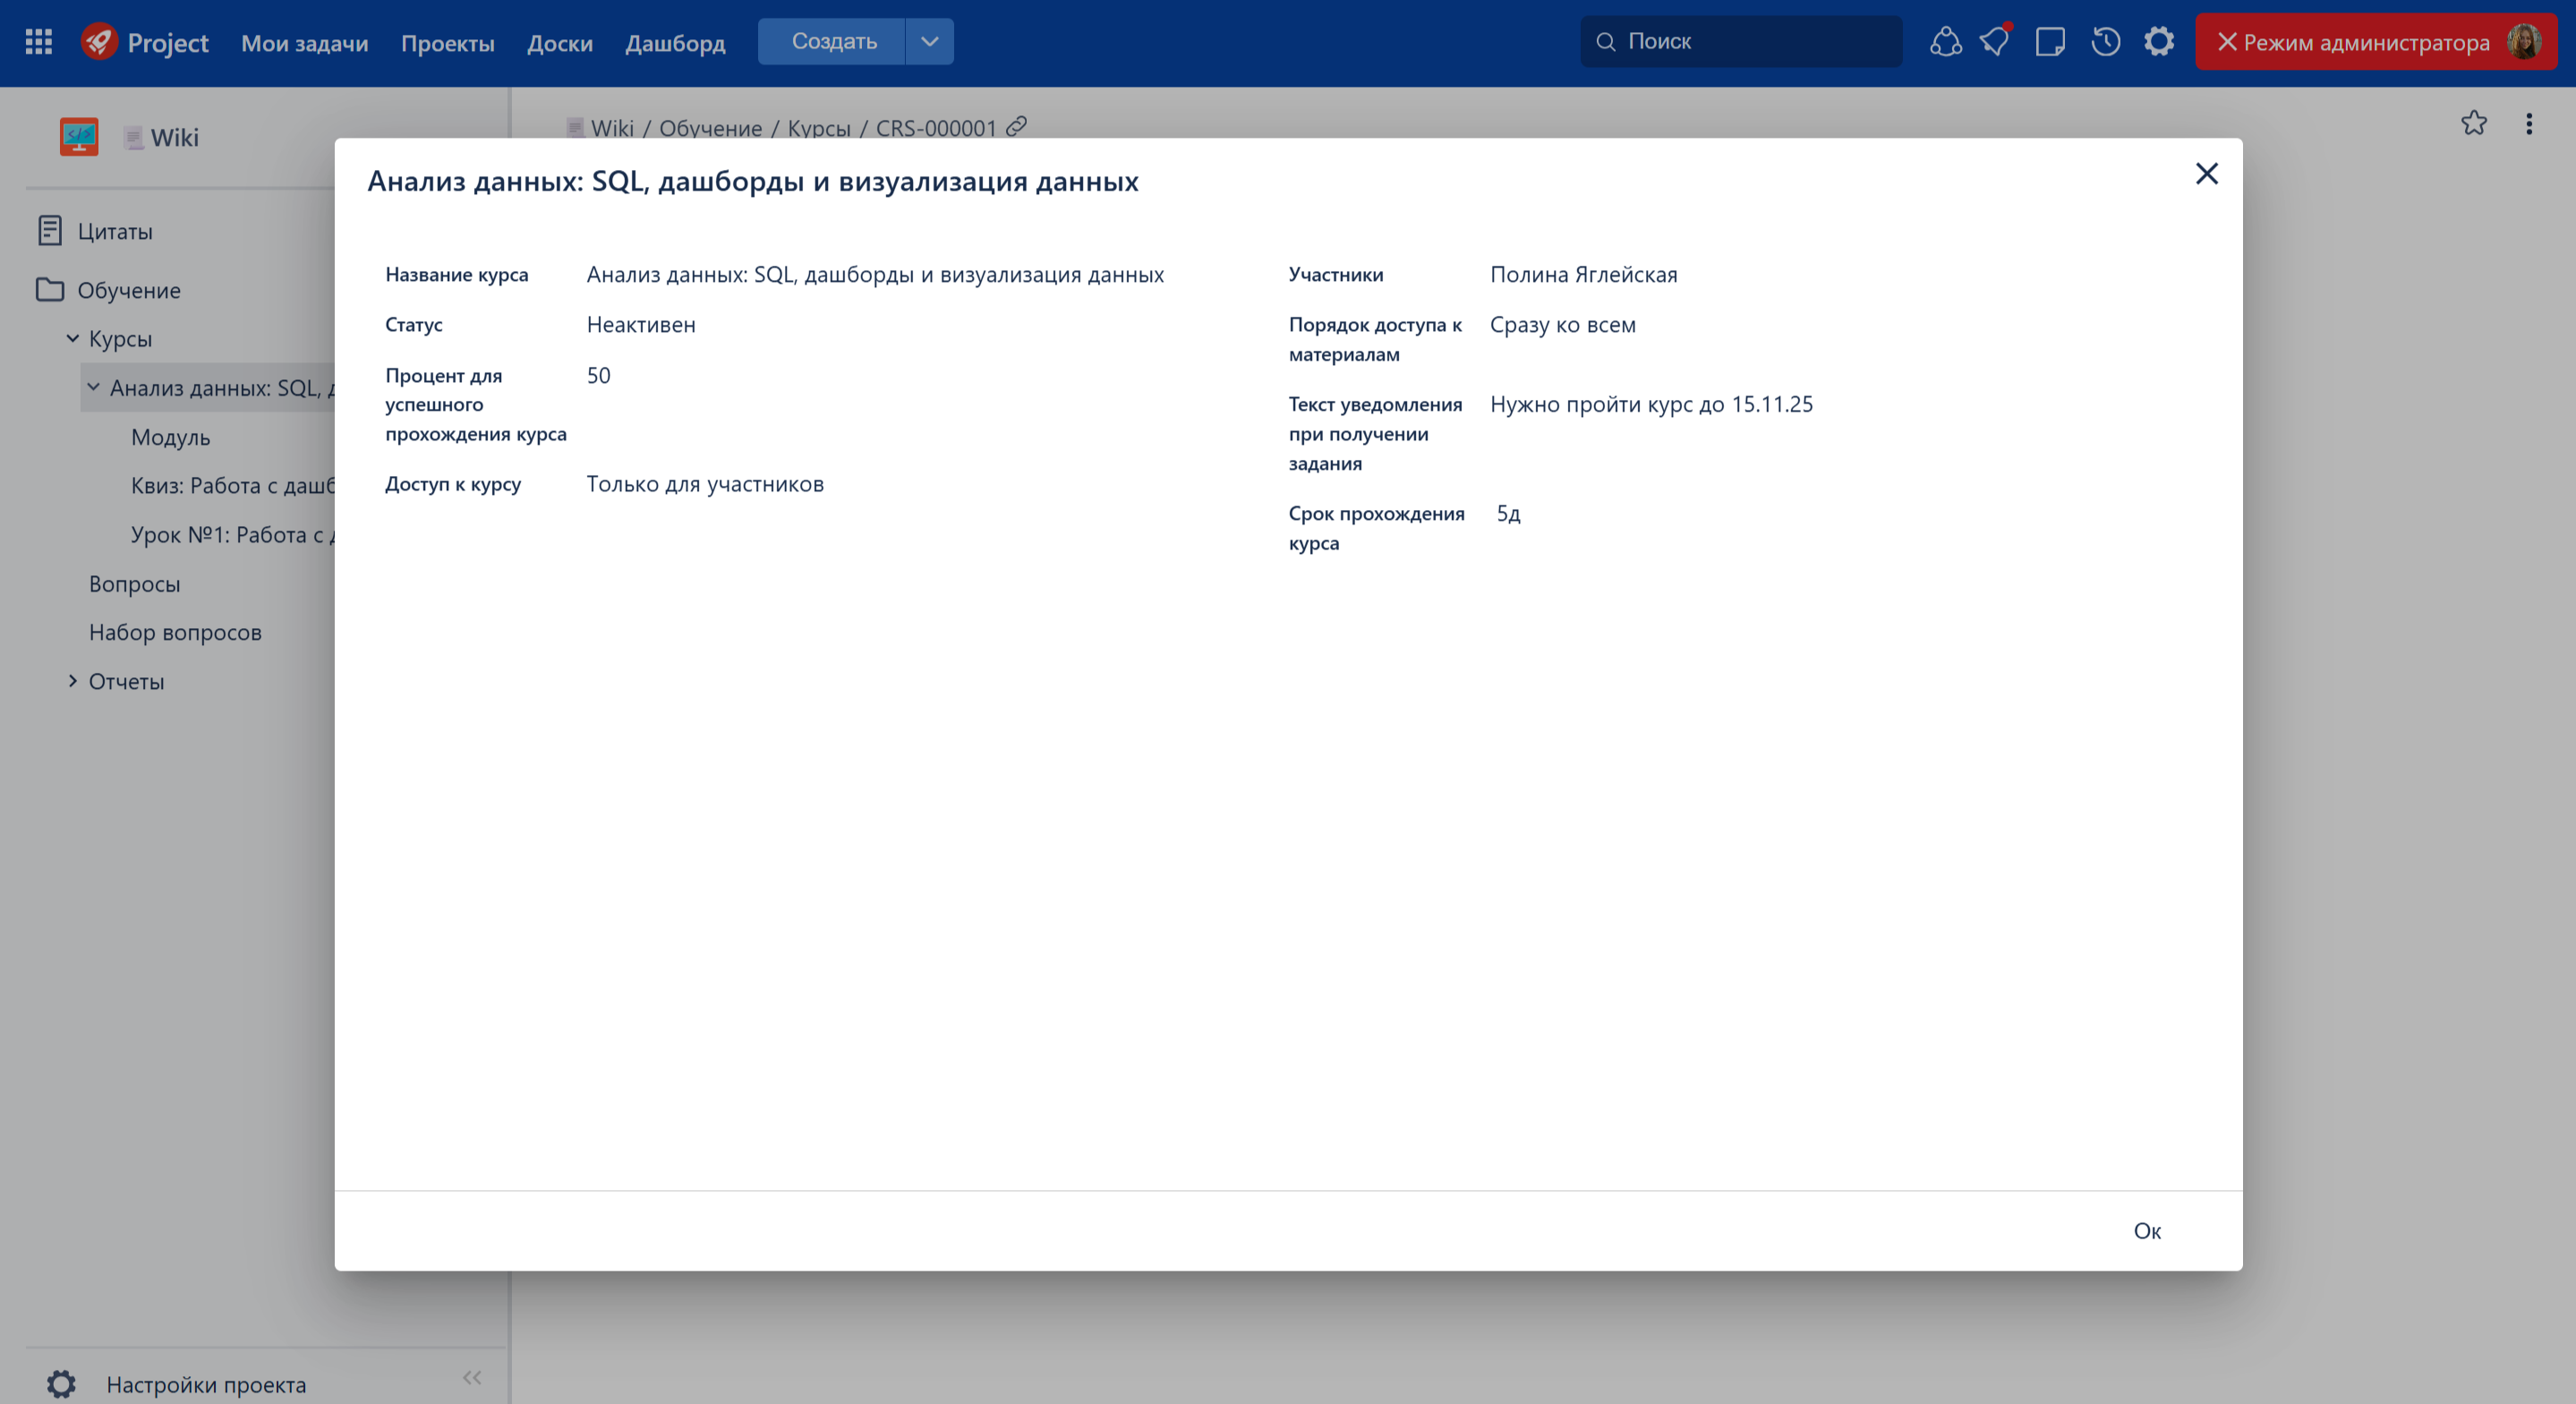Image resolution: width=2576 pixels, height=1404 pixels.
Task: Select Отчеты in the sidebar tree
Action: (x=126, y=682)
